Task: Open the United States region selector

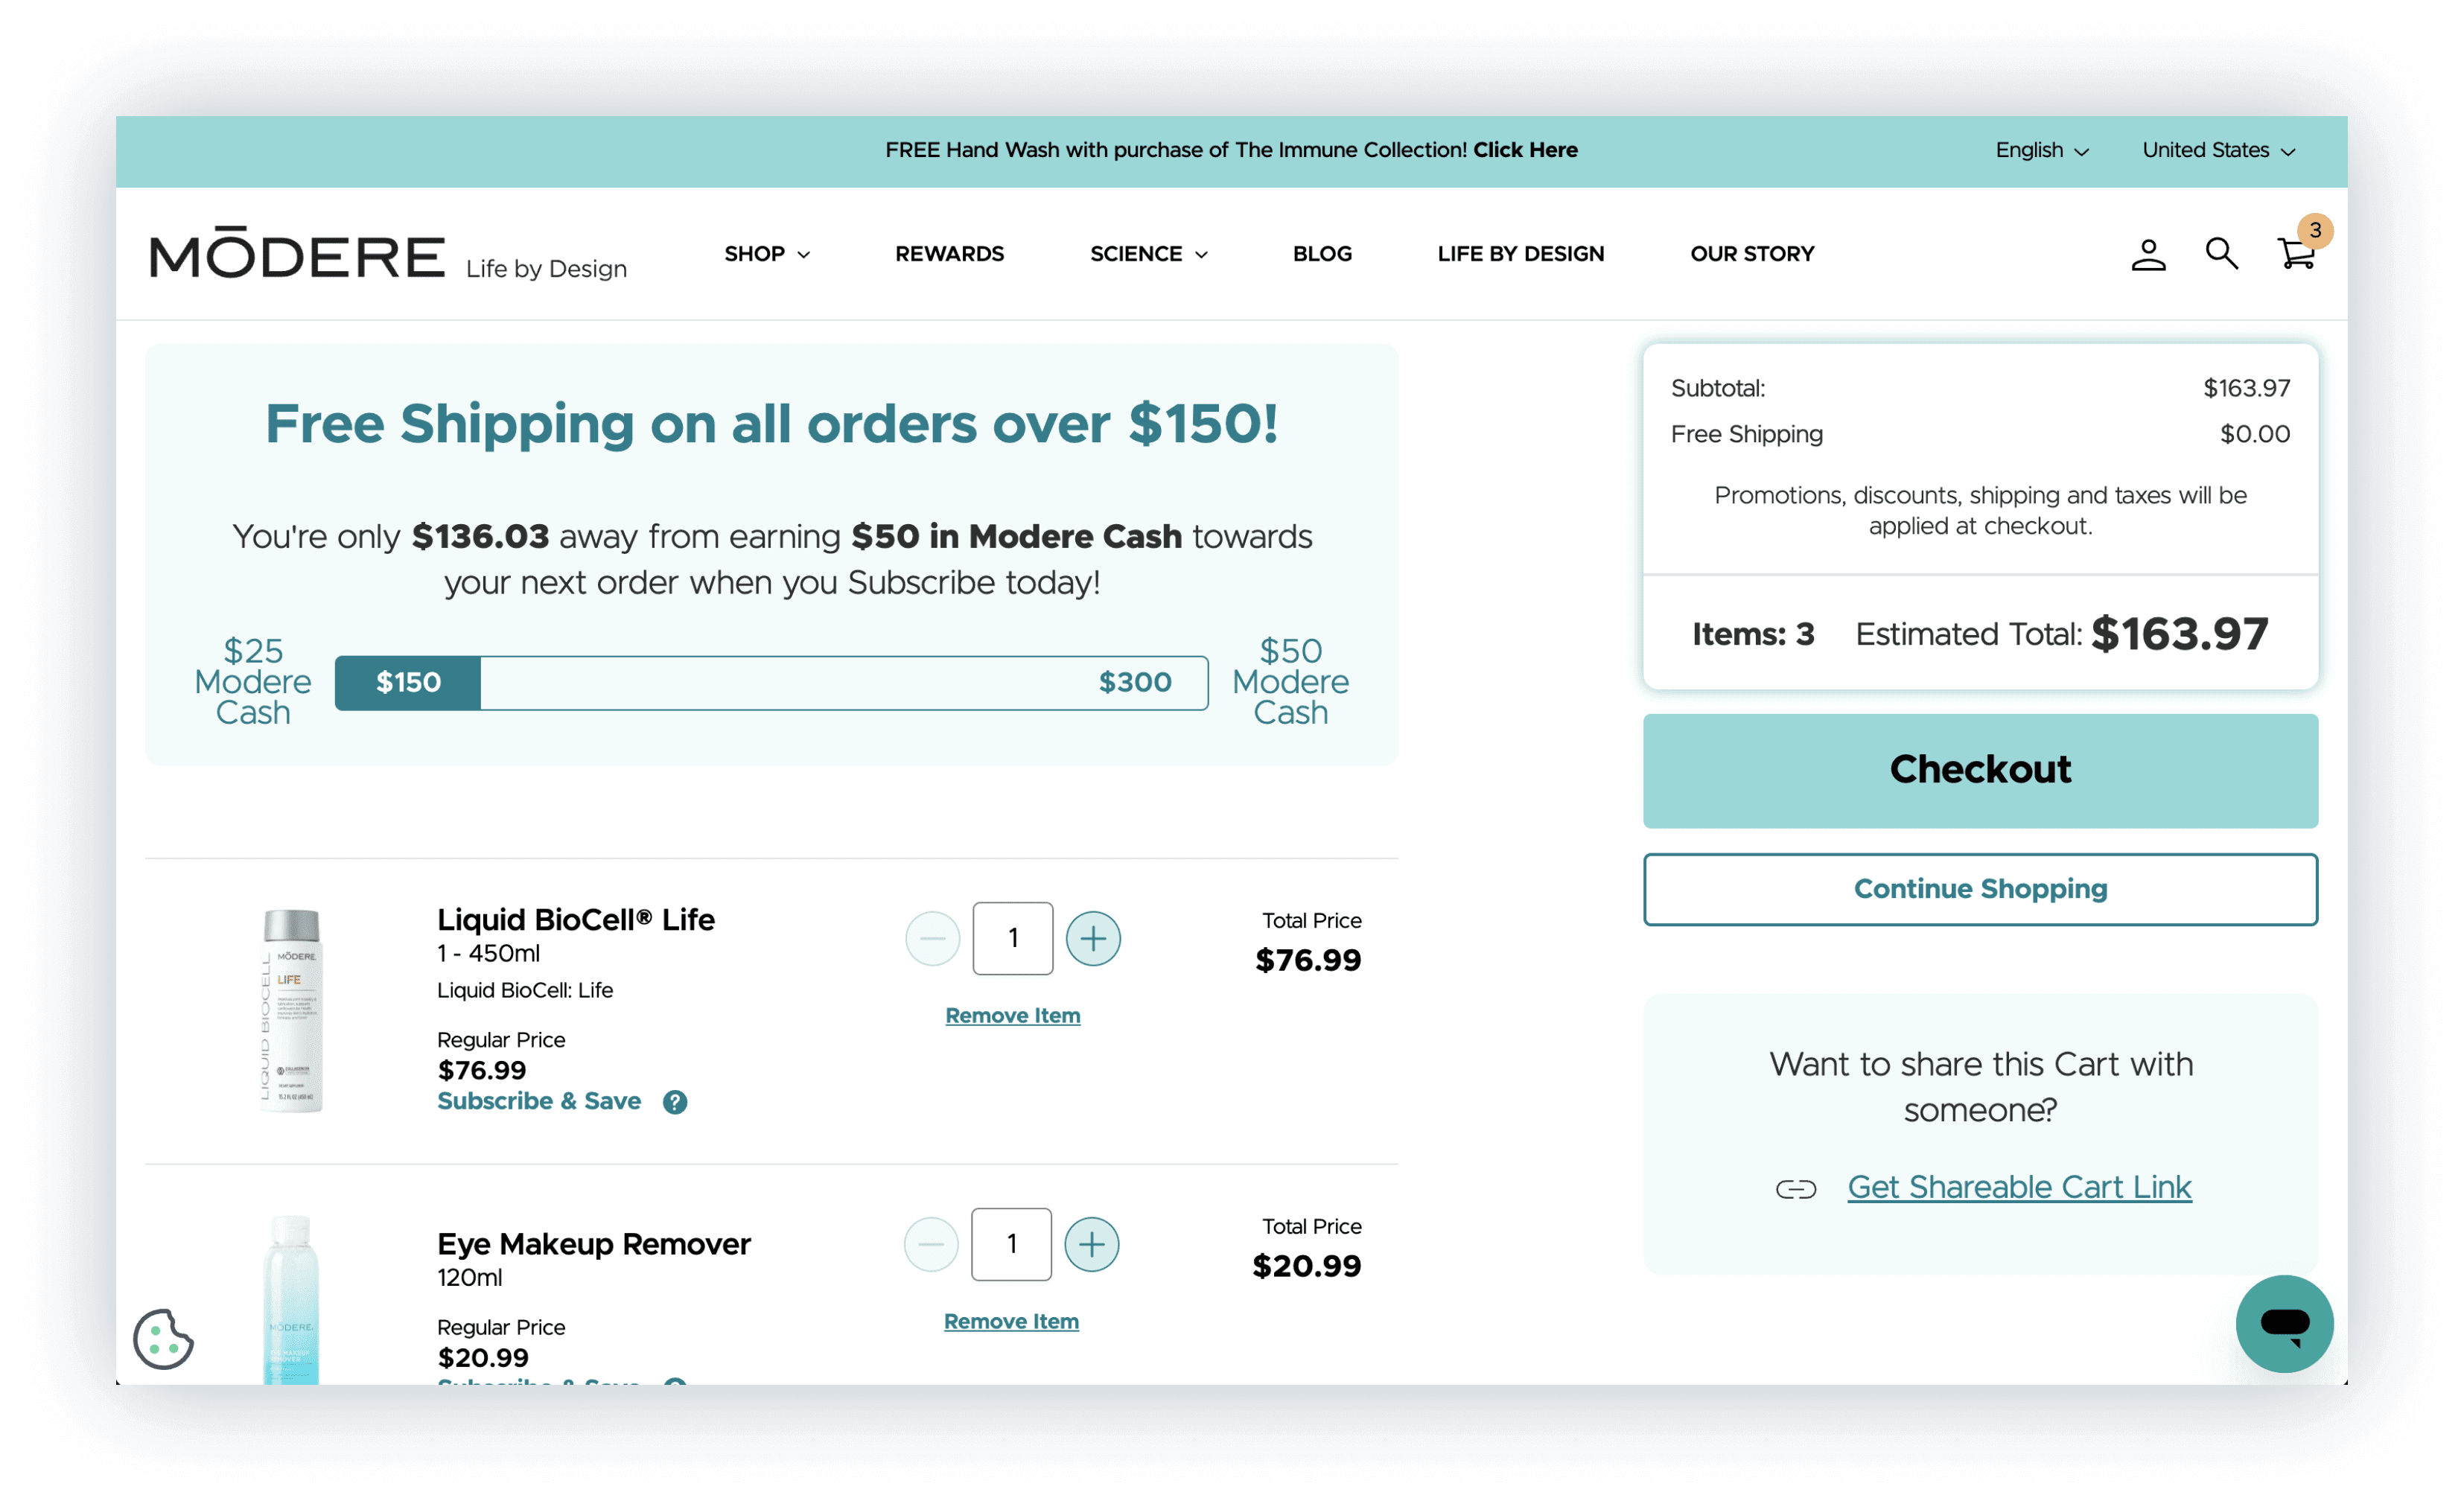Action: (x=2214, y=148)
